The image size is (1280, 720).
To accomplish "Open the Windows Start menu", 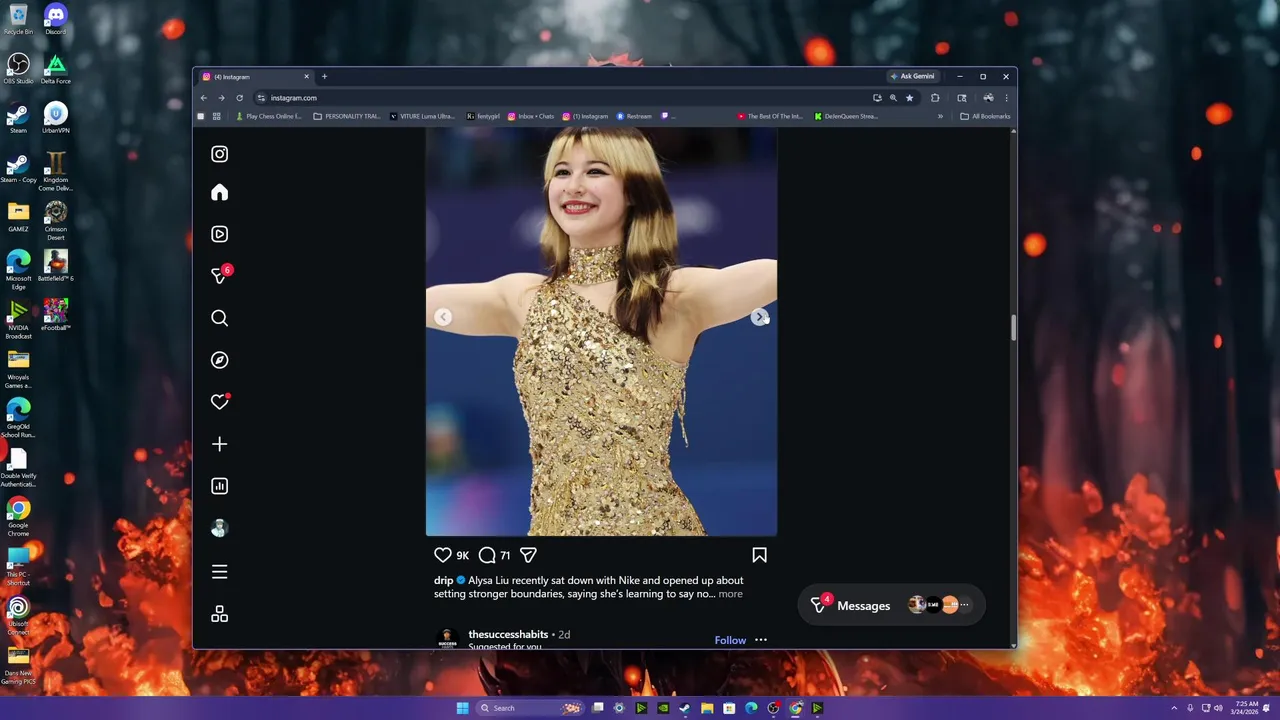I will pyautogui.click(x=462, y=708).
